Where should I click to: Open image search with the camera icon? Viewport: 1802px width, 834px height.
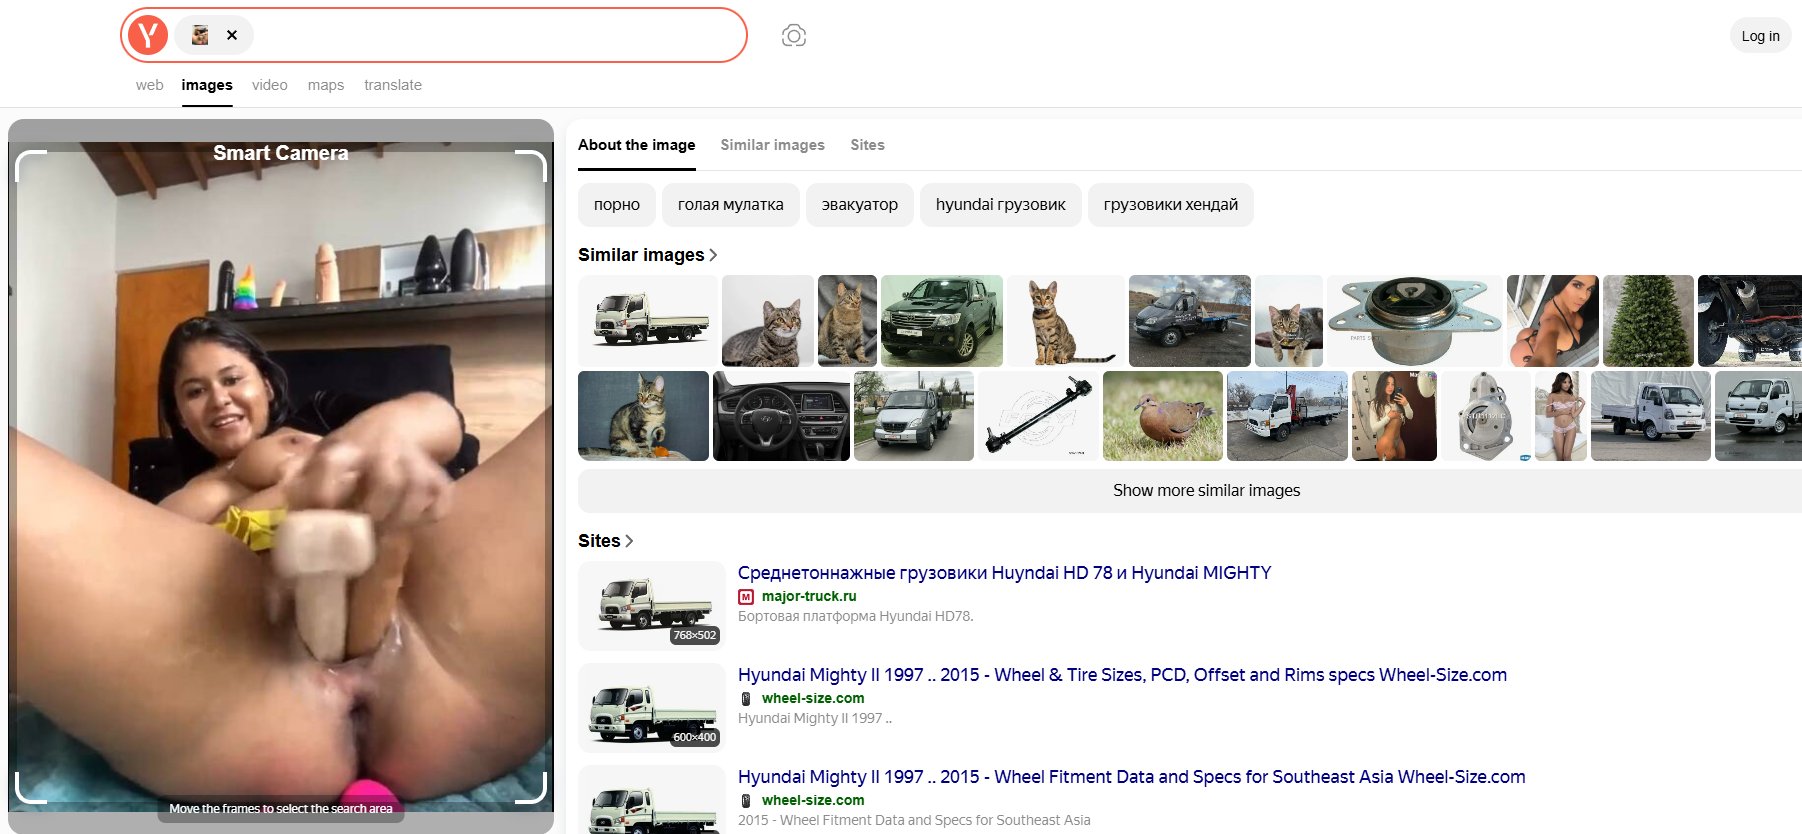(793, 36)
